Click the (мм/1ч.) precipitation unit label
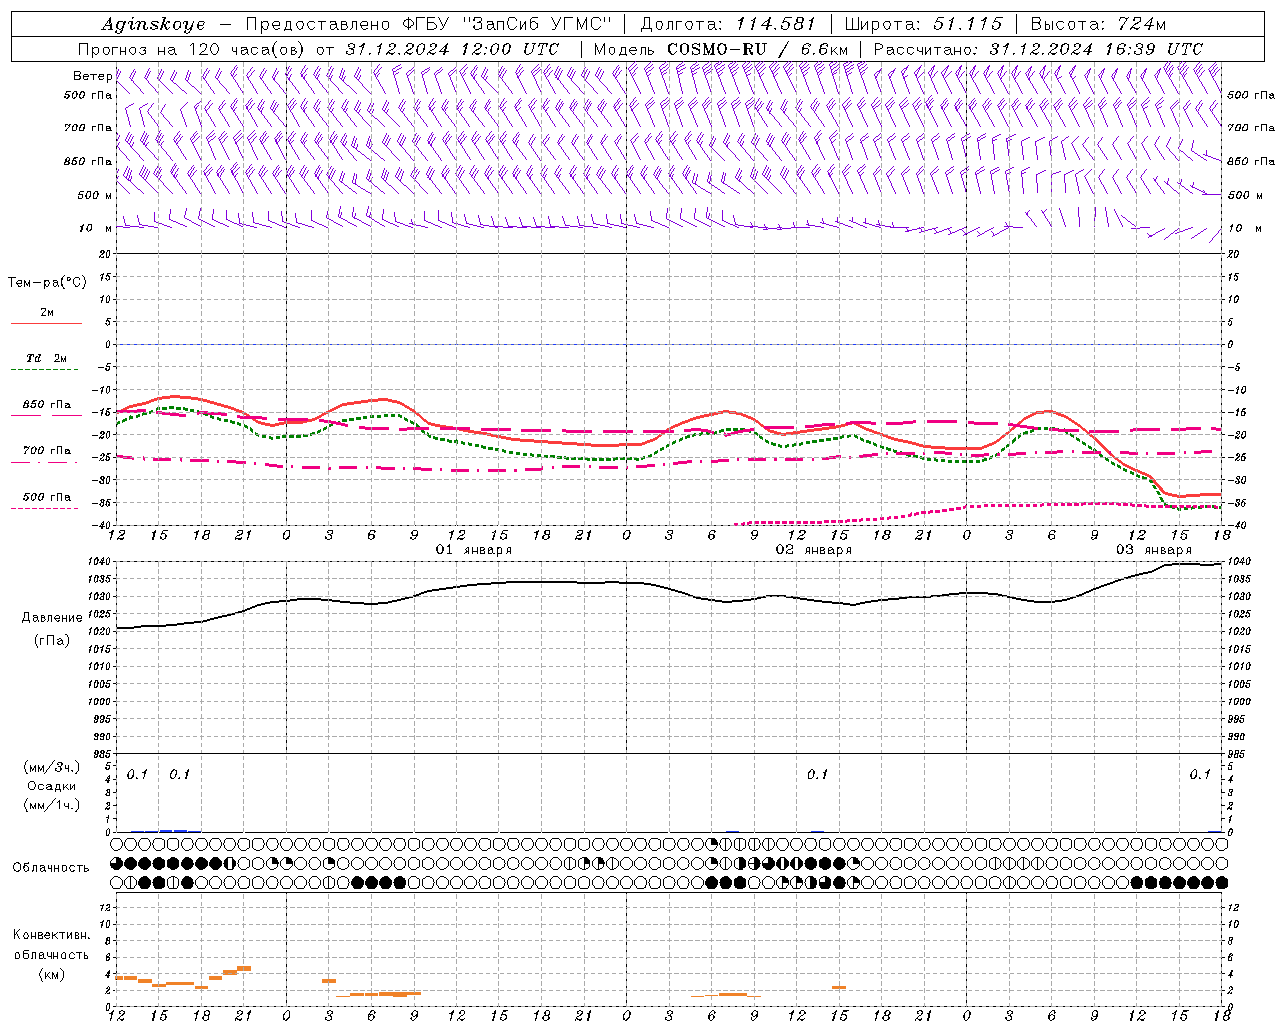 coord(52,805)
